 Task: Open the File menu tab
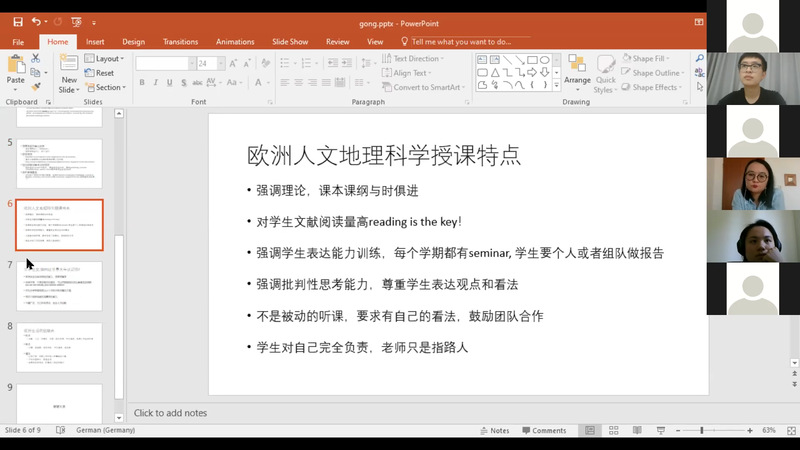[18, 42]
